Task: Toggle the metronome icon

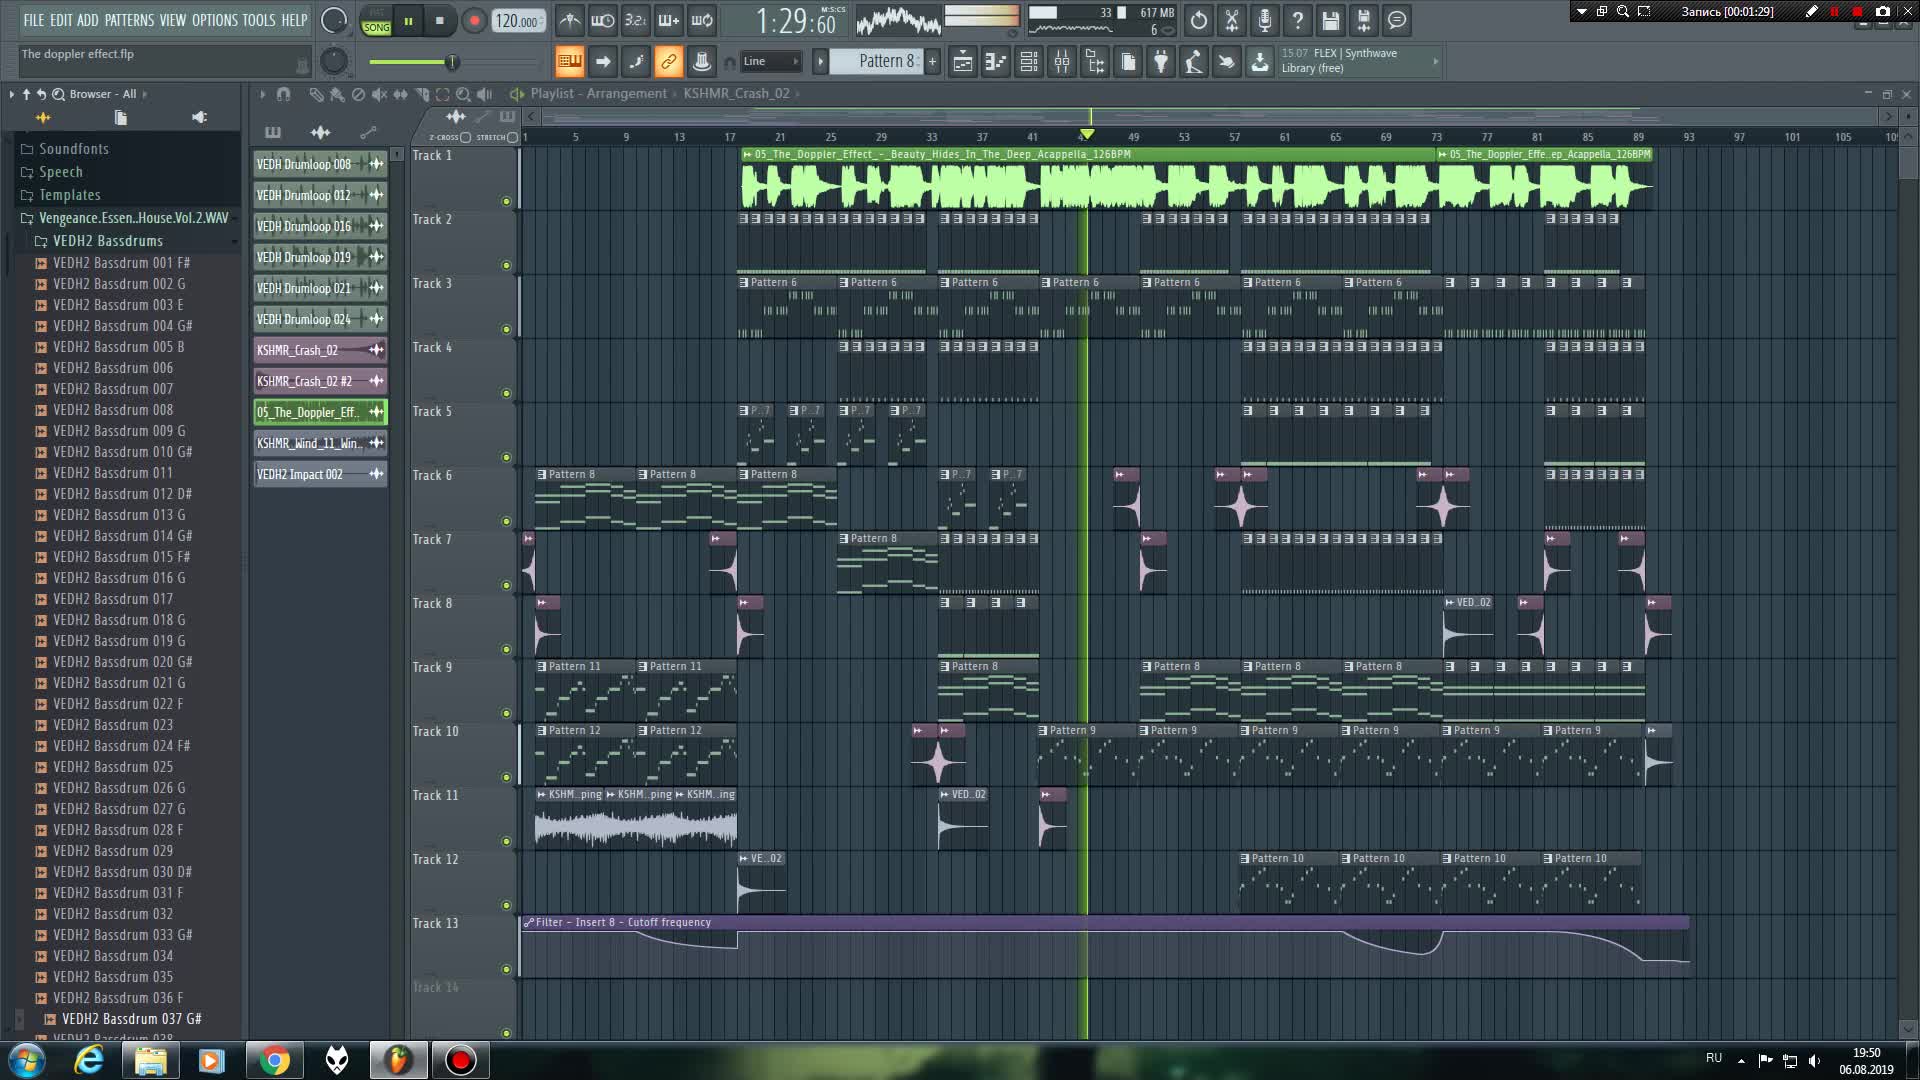Action: (x=569, y=20)
